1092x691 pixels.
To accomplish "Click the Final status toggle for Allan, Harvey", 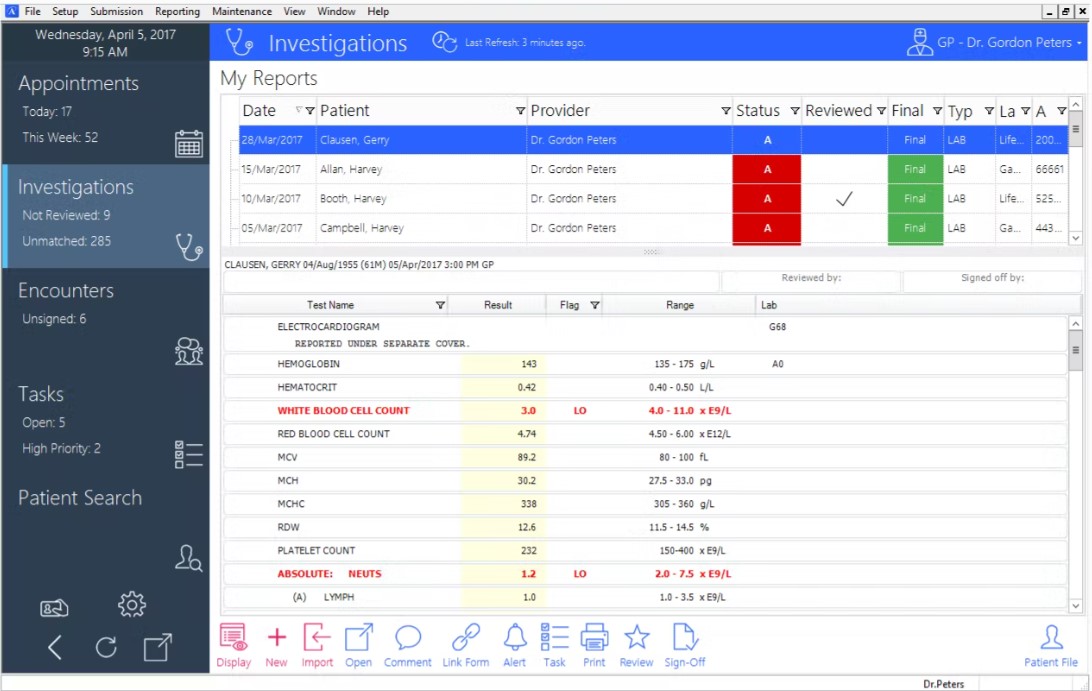I will click(915, 169).
